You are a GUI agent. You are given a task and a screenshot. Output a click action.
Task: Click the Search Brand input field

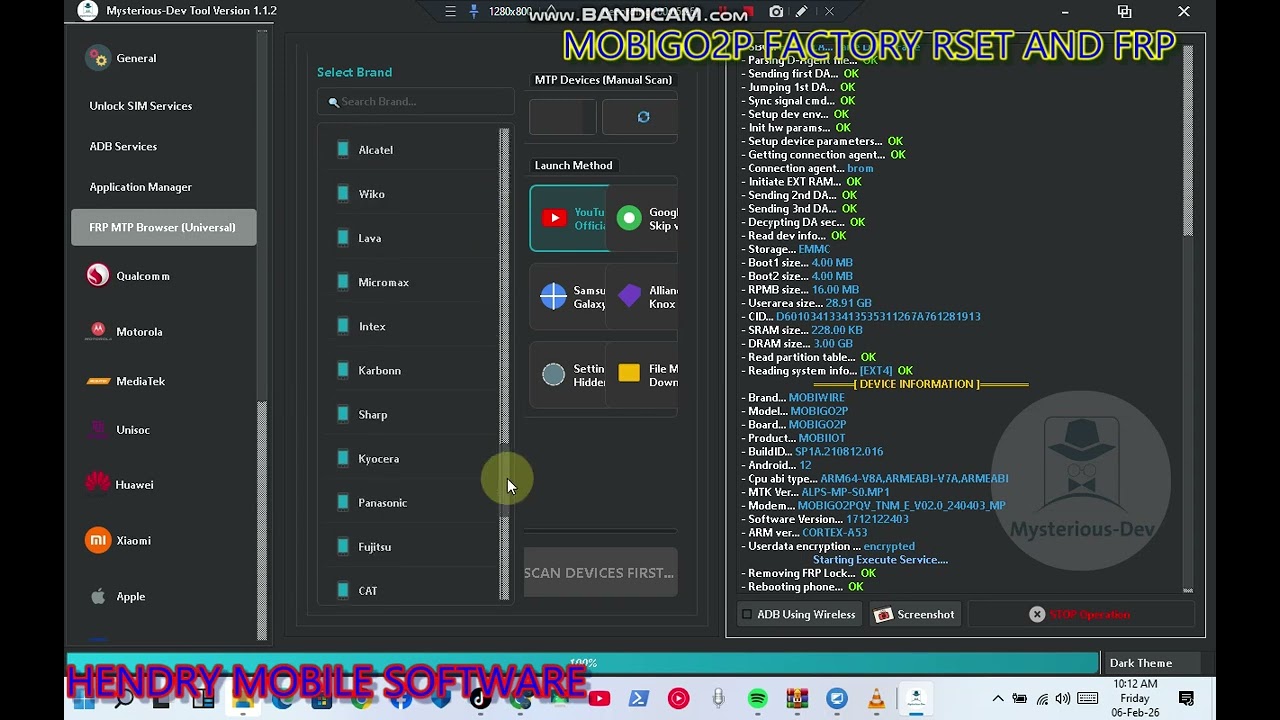[416, 101]
